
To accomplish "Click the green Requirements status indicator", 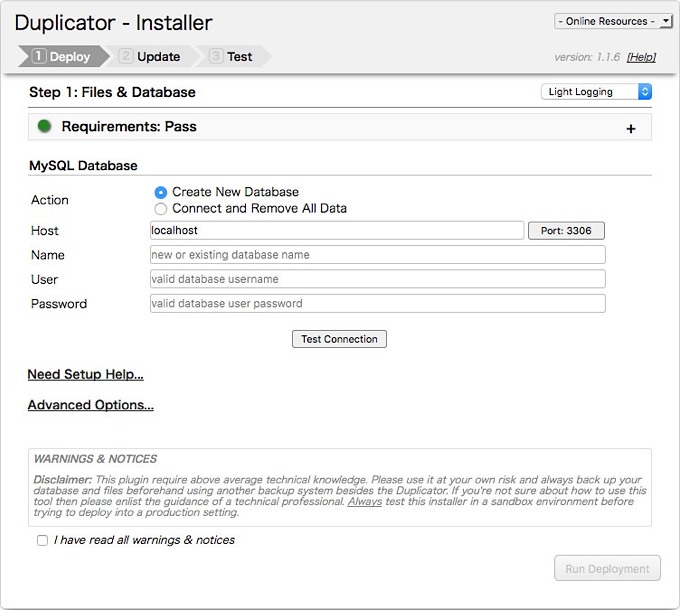I will [x=44, y=127].
